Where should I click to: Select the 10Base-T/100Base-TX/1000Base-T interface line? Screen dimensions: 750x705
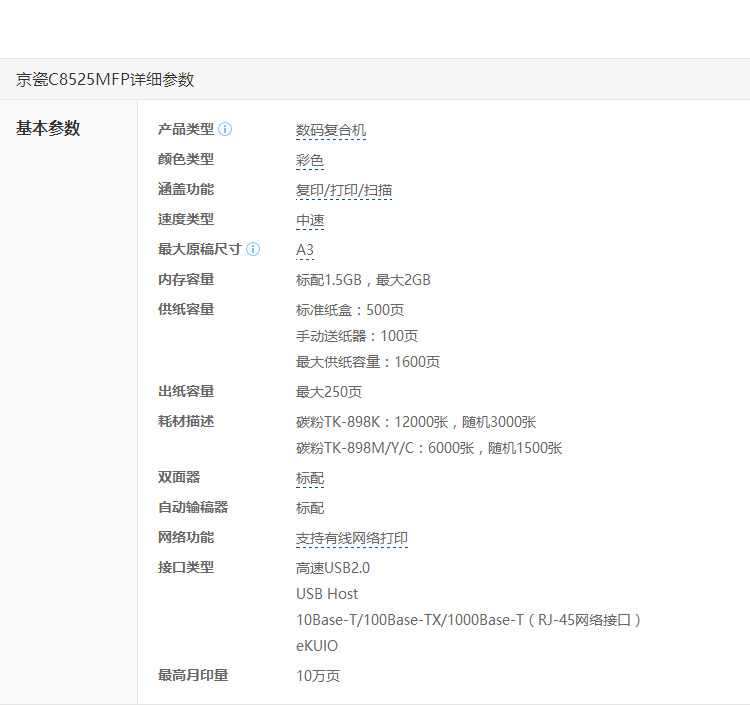click(x=469, y=620)
